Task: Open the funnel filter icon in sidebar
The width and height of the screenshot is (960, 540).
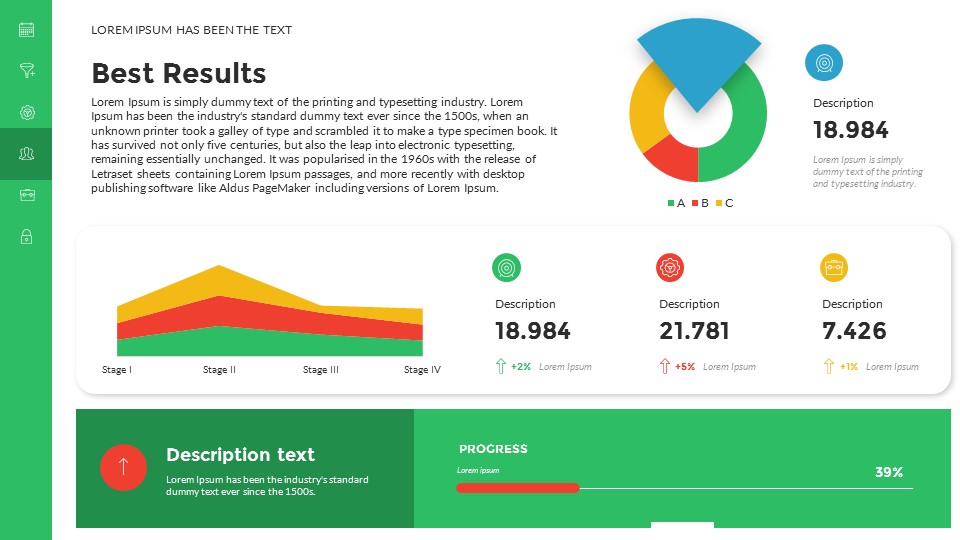Action: [x=27, y=70]
